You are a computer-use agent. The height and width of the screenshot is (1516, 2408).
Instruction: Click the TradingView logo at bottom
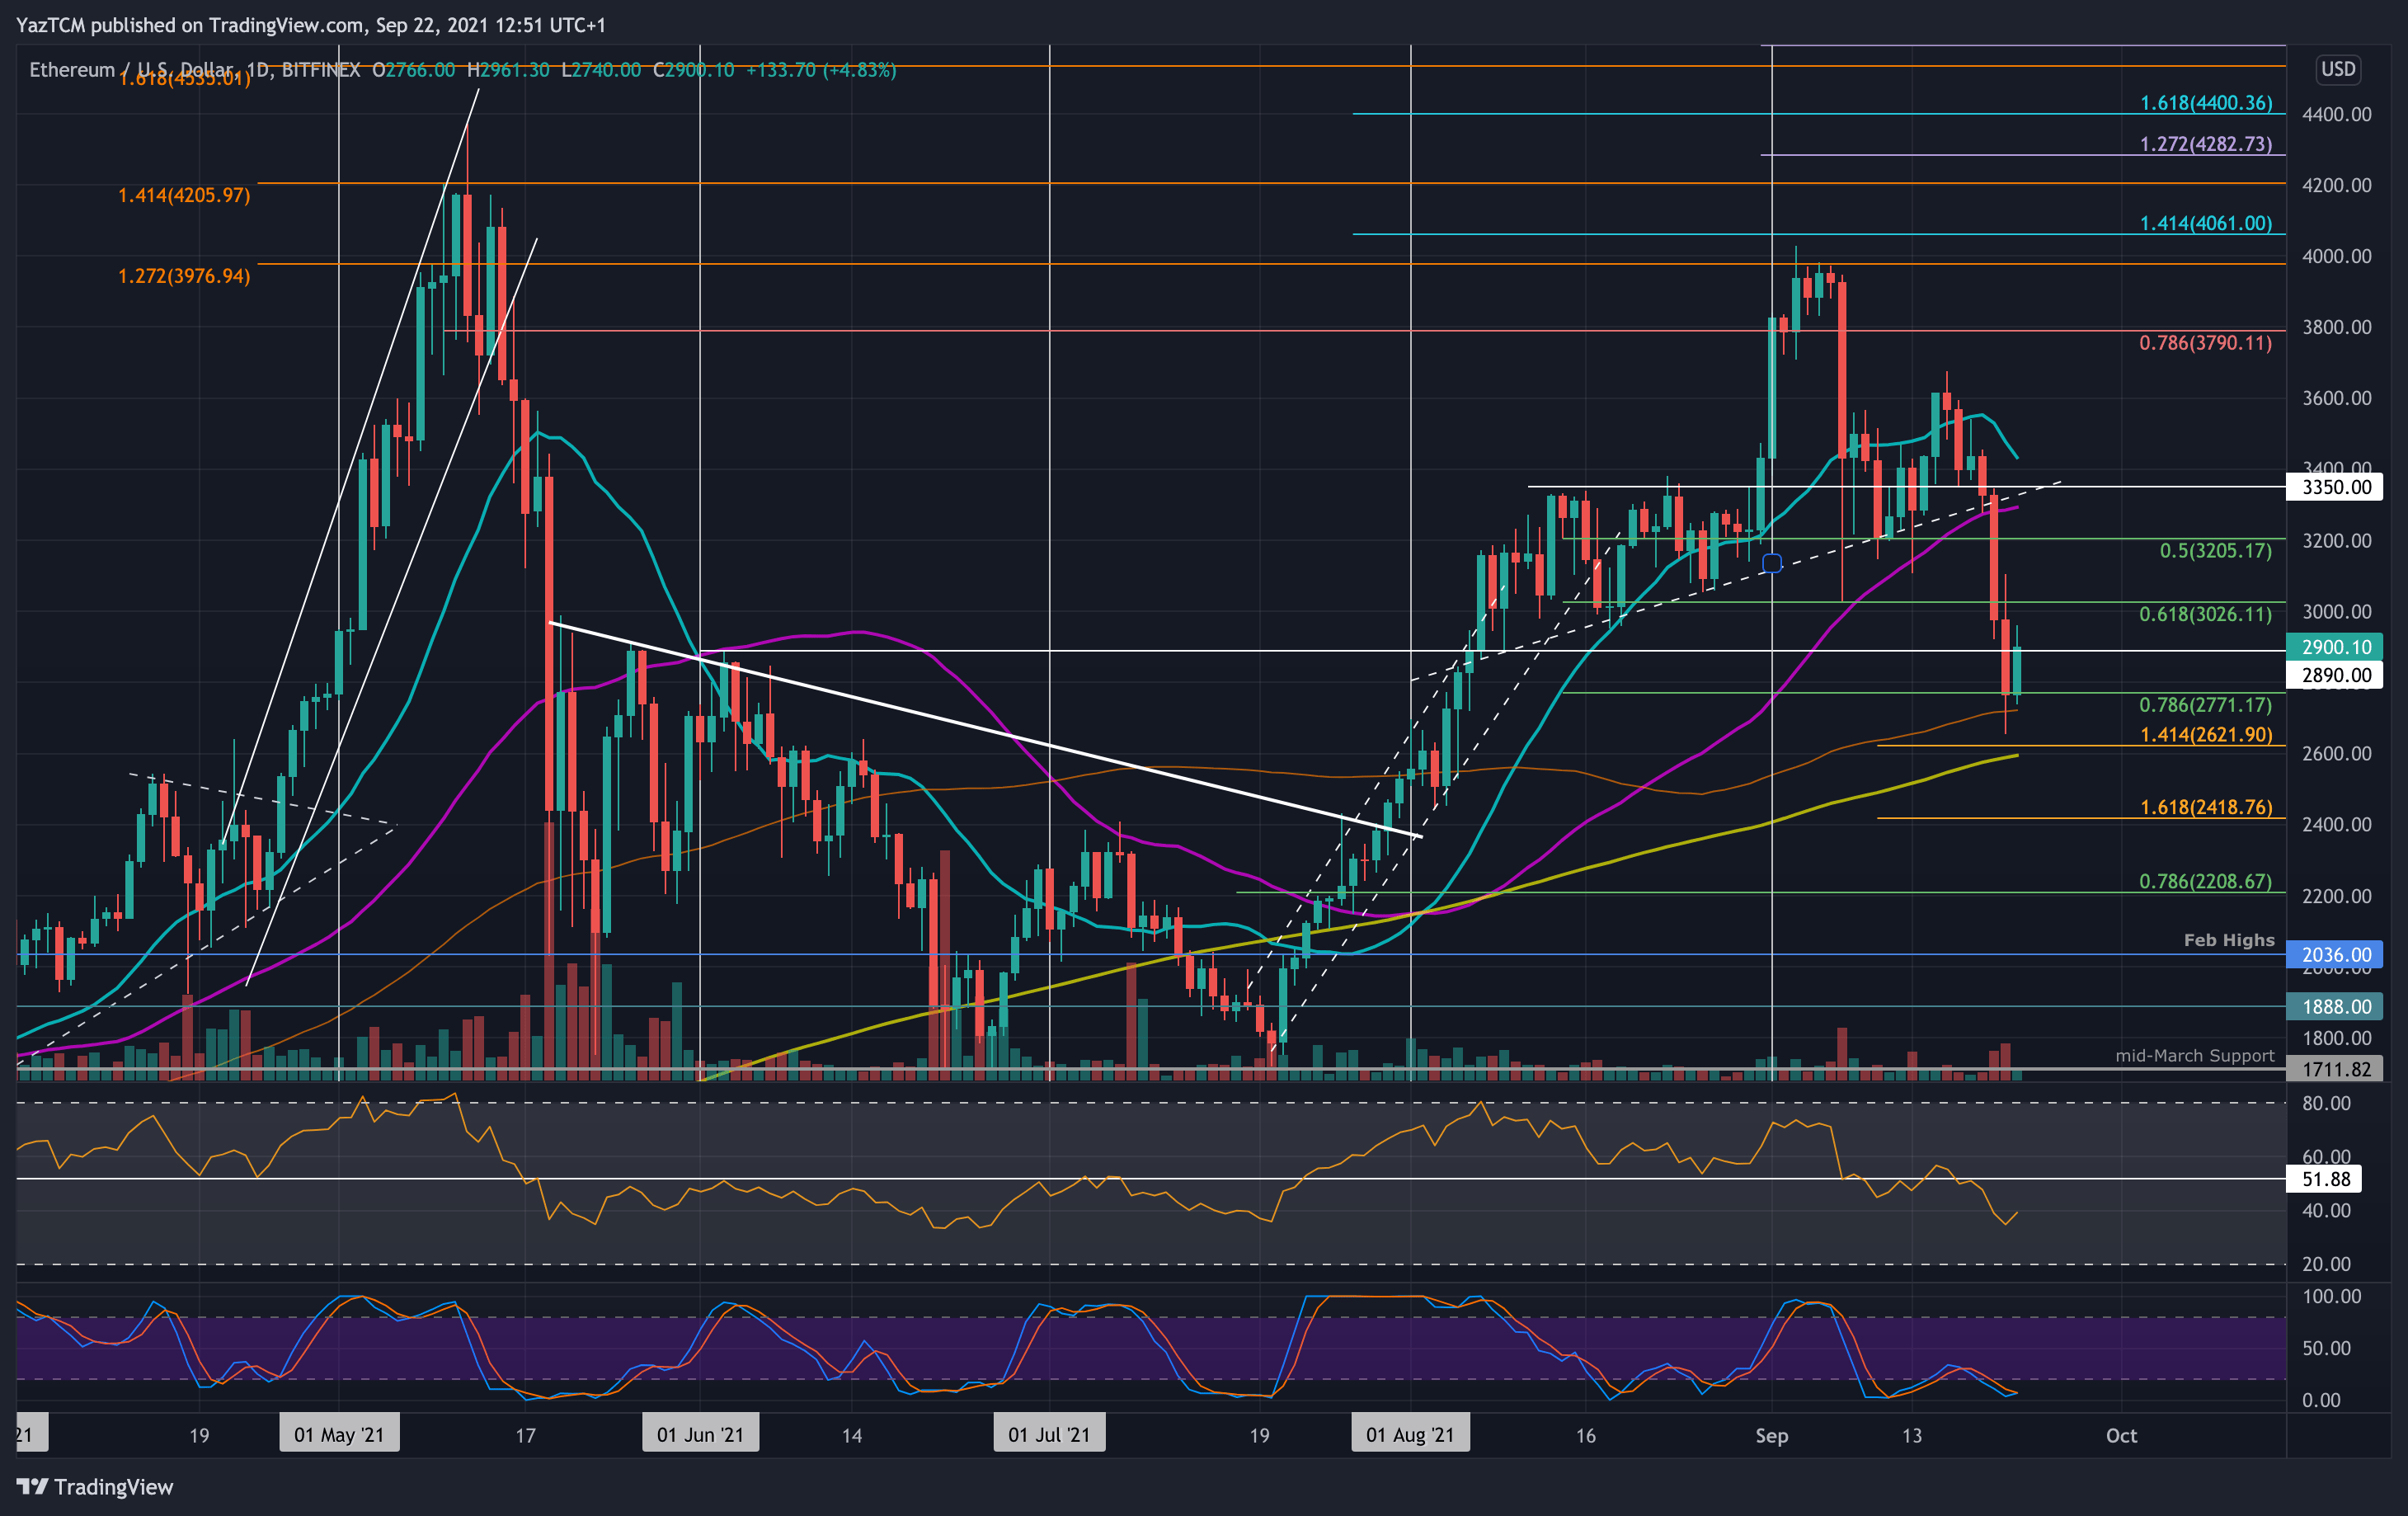click(95, 1487)
